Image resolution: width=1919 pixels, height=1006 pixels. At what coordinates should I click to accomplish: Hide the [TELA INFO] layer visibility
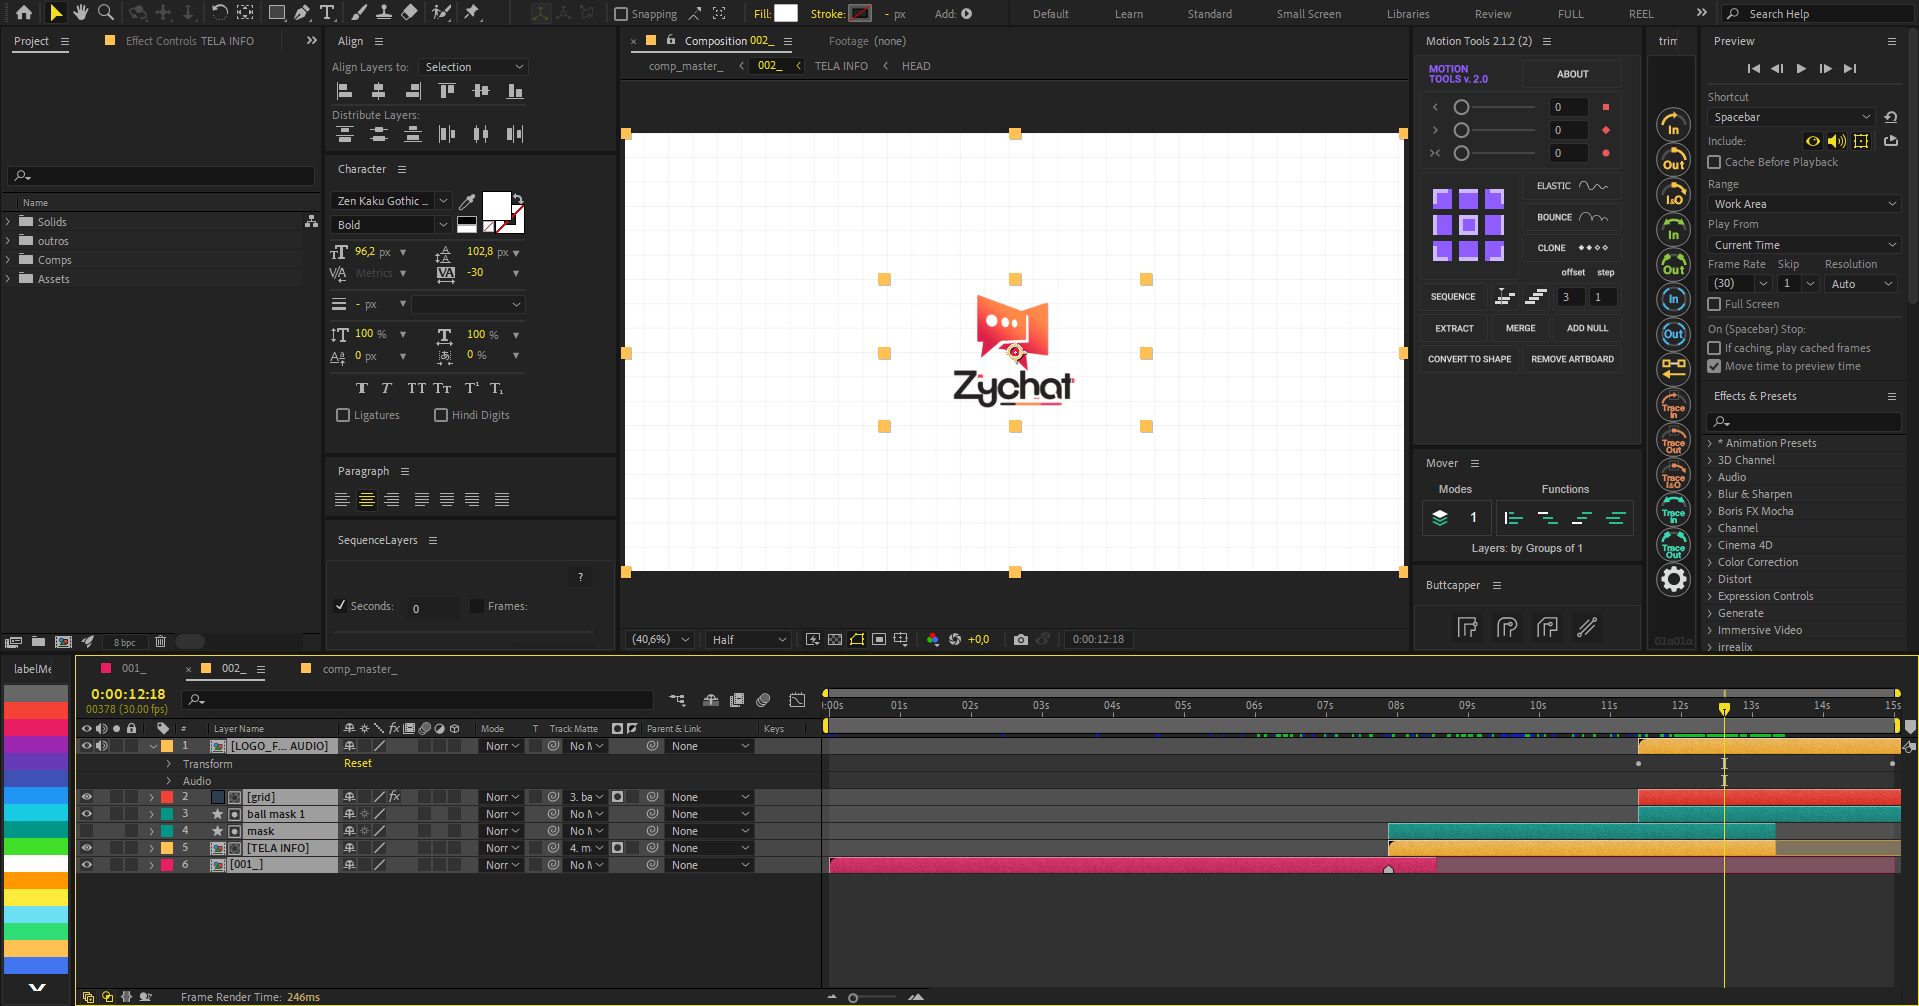[86, 848]
